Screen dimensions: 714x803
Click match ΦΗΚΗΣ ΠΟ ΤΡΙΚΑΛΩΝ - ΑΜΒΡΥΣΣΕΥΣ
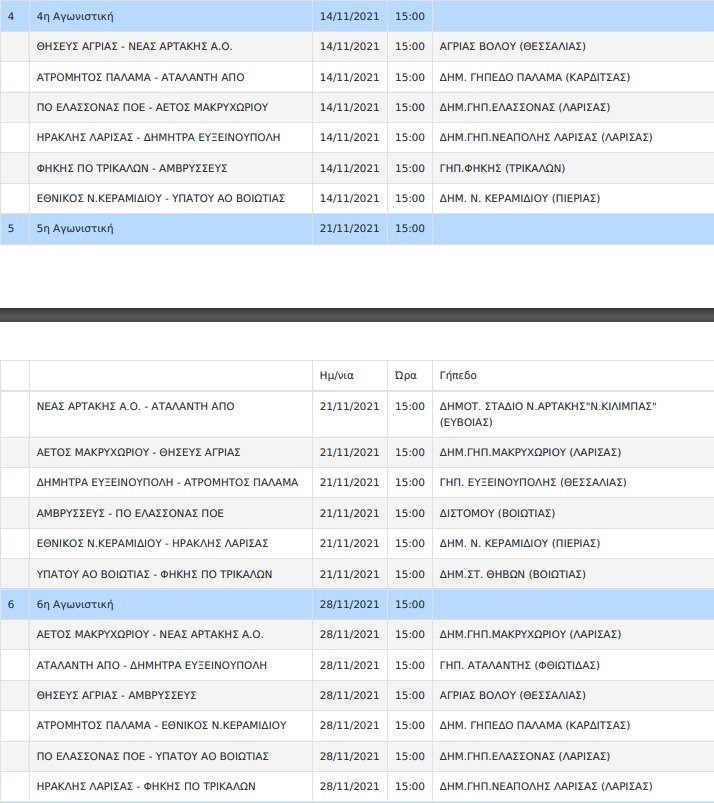pyautogui.click(x=132, y=168)
